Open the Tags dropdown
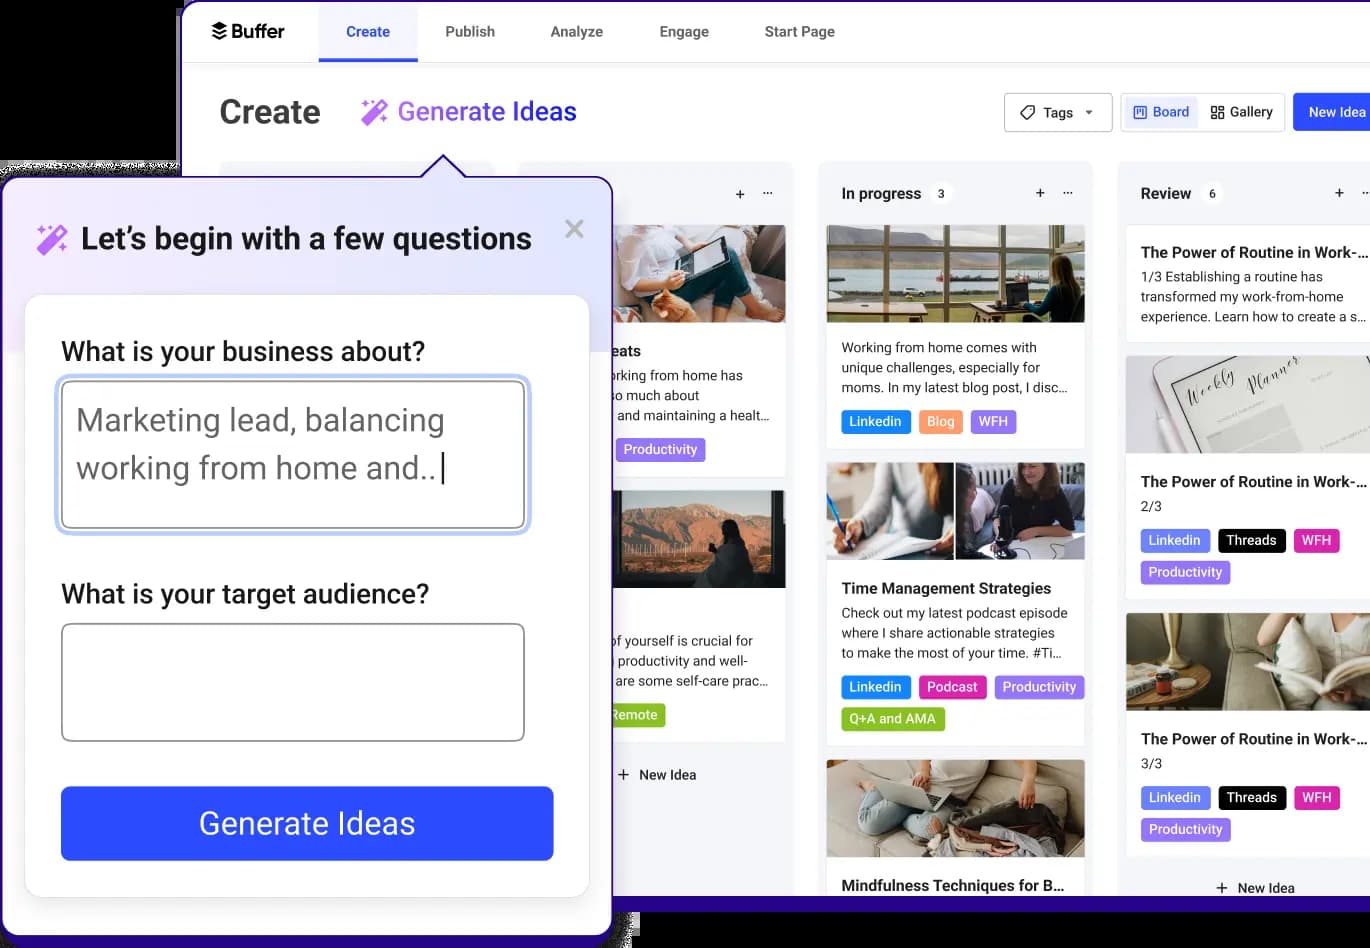This screenshot has width=1370, height=948. 1058,112
